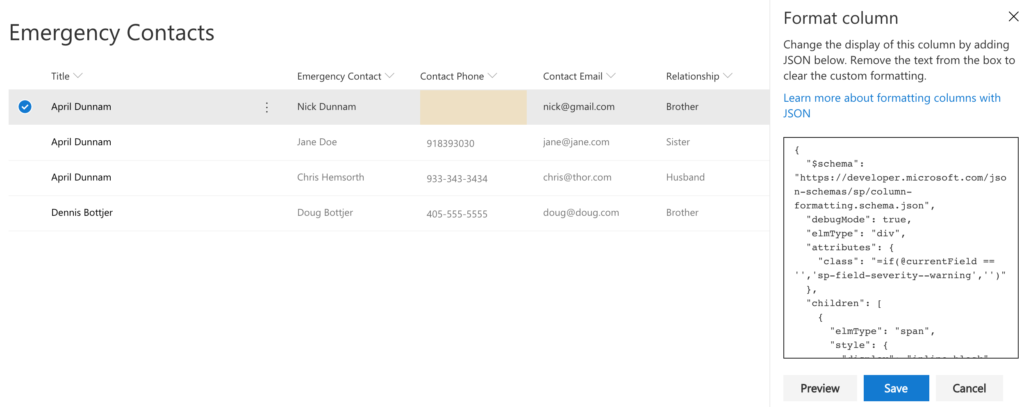
Task: Open the Emergency Contact column dropdown
Action: point(345,76)
